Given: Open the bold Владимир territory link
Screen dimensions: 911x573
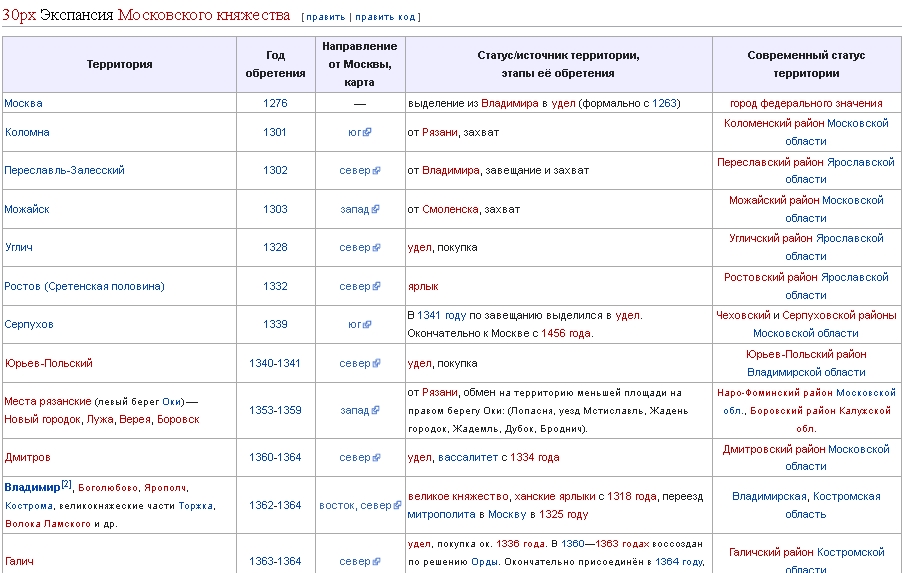Looking at the screenshot, I should 32,488.
